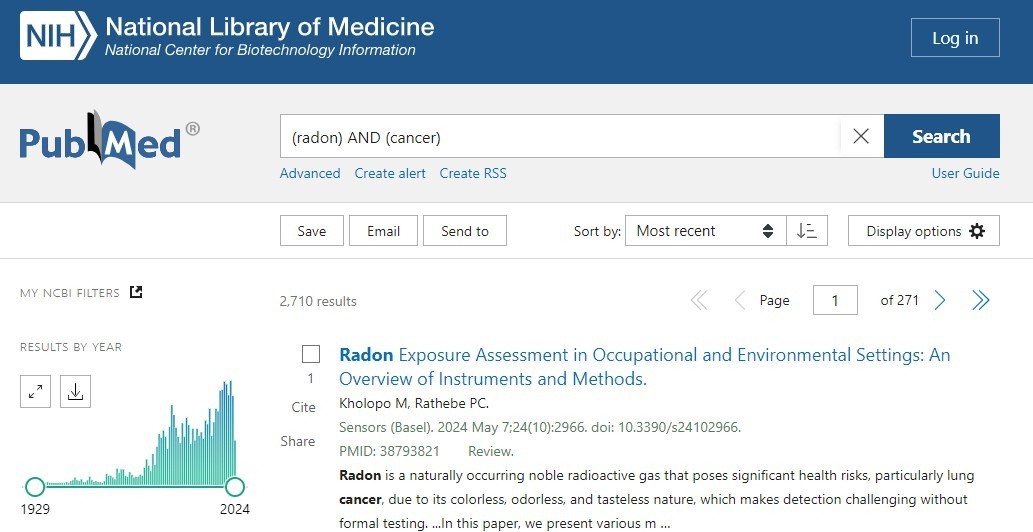This screenshot has width=1033, height=532.
Task: Grab the 2024 end year slider handle
Action: pyautogui.click(x=235, y=487)
